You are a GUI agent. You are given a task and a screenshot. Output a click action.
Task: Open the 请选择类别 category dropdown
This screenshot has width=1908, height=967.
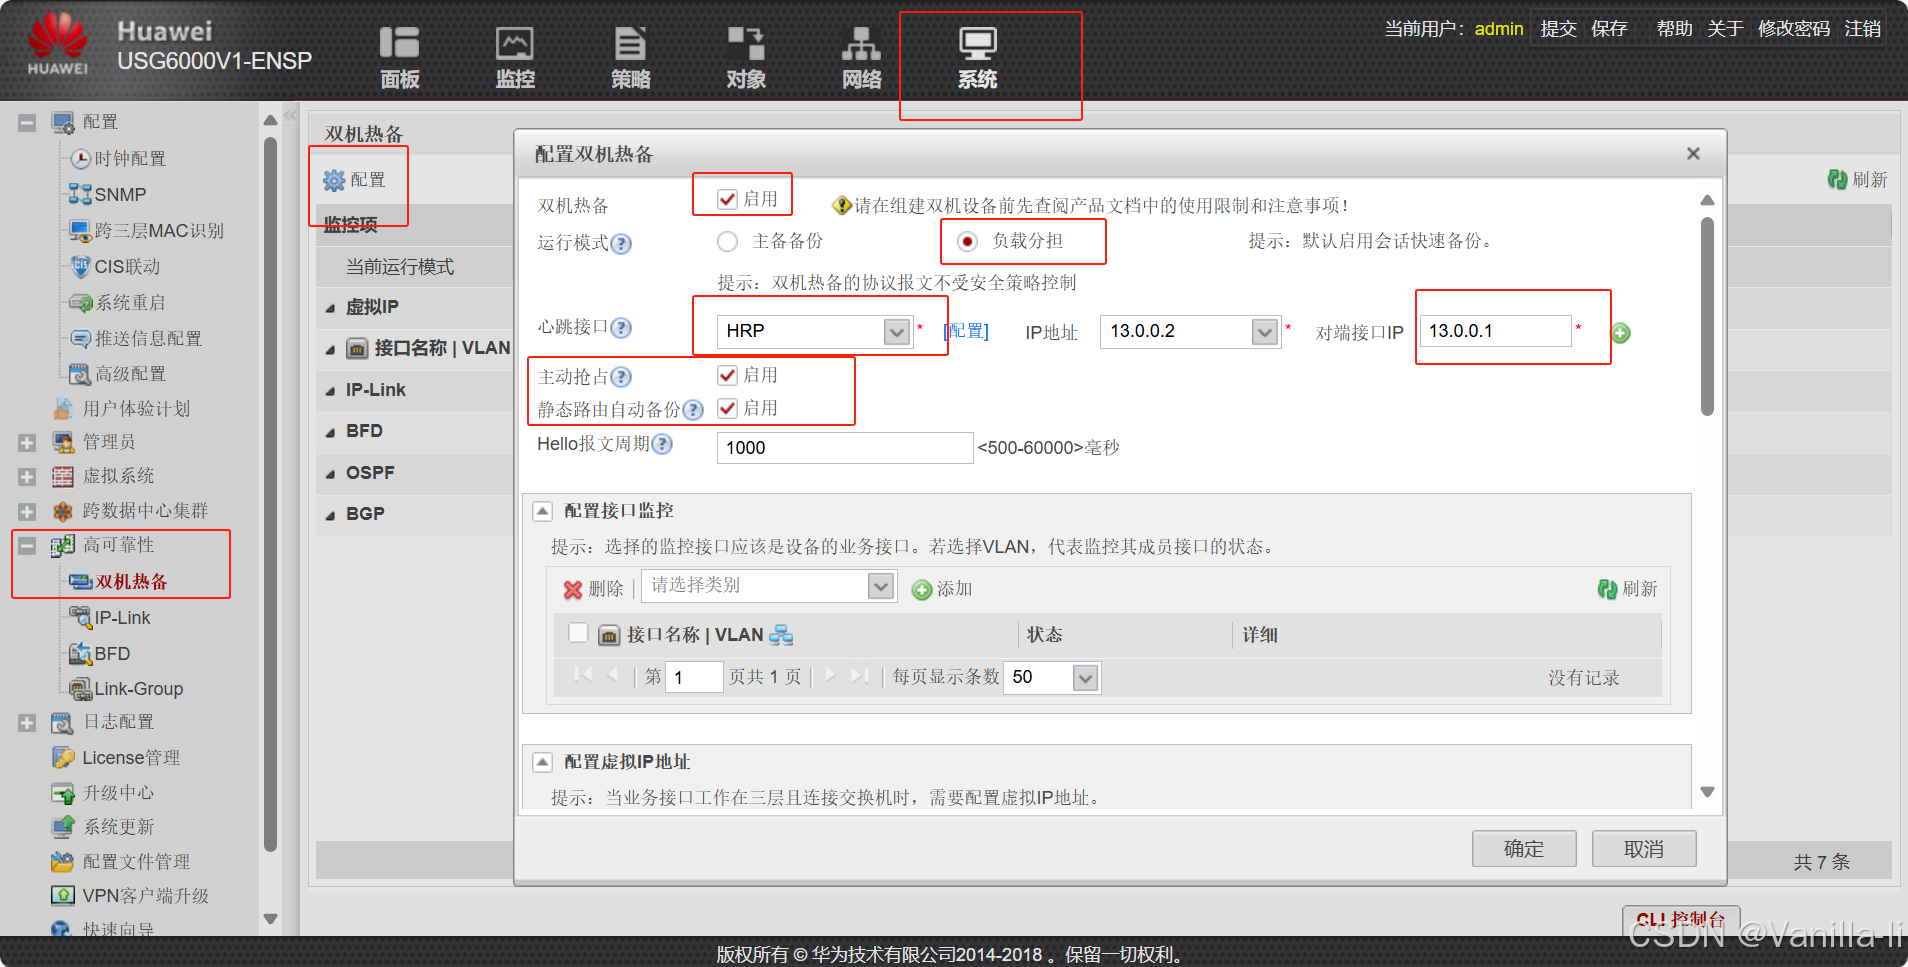click(x=880, y=586)
